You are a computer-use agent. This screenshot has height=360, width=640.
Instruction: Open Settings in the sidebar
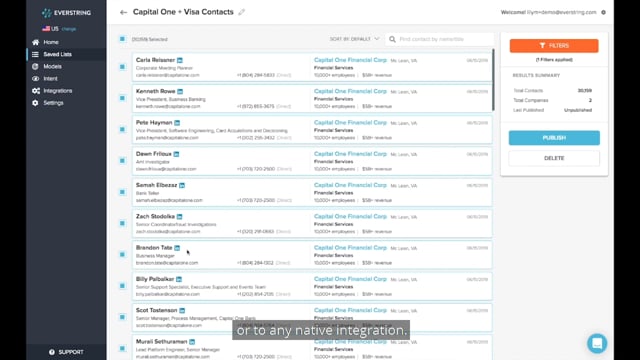(x=53, y=103)
